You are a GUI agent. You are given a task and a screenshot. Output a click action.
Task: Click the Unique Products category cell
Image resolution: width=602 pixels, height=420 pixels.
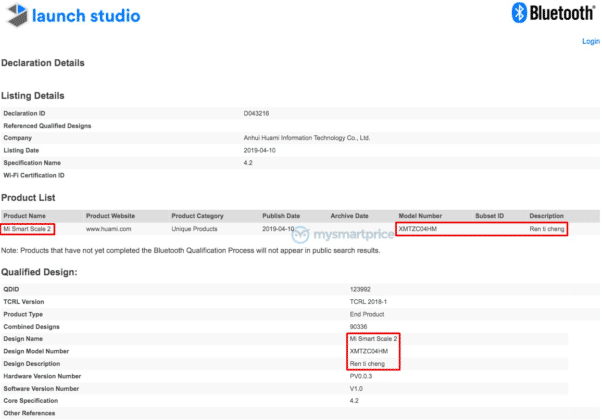(x=194, y=229)
